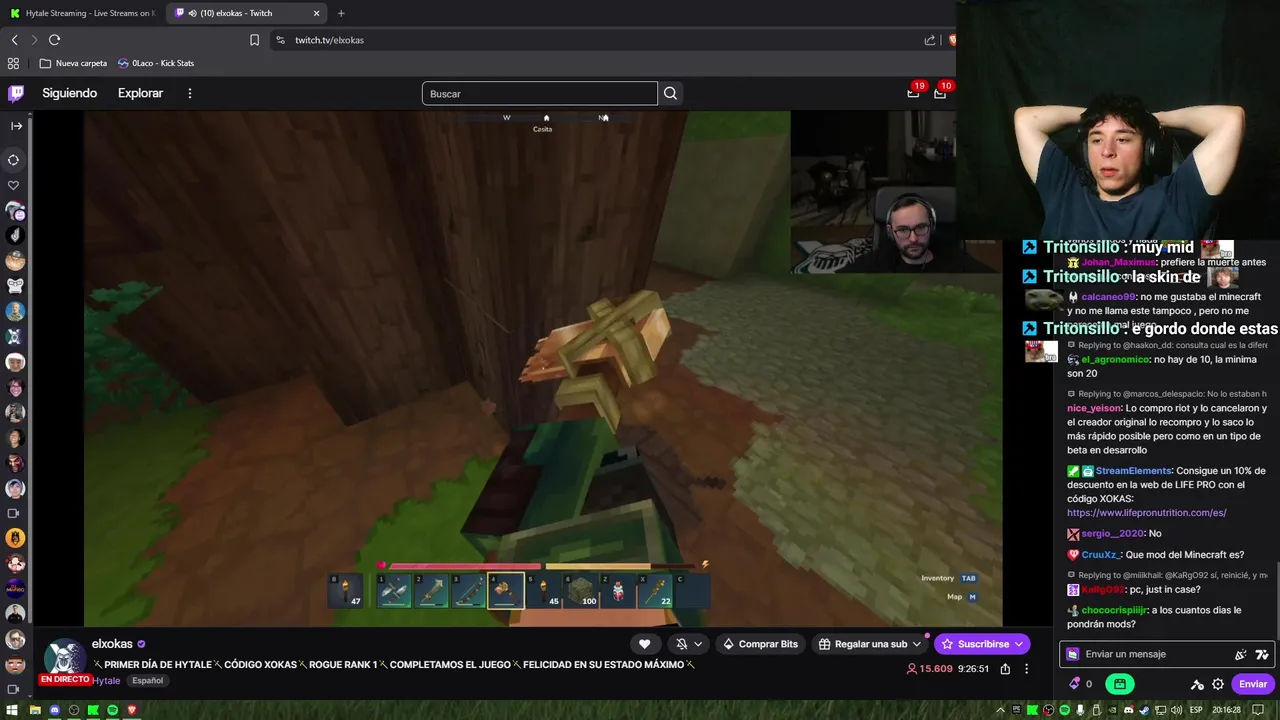
Task: Go to Siguiendo tab
Action: point(69,93)
